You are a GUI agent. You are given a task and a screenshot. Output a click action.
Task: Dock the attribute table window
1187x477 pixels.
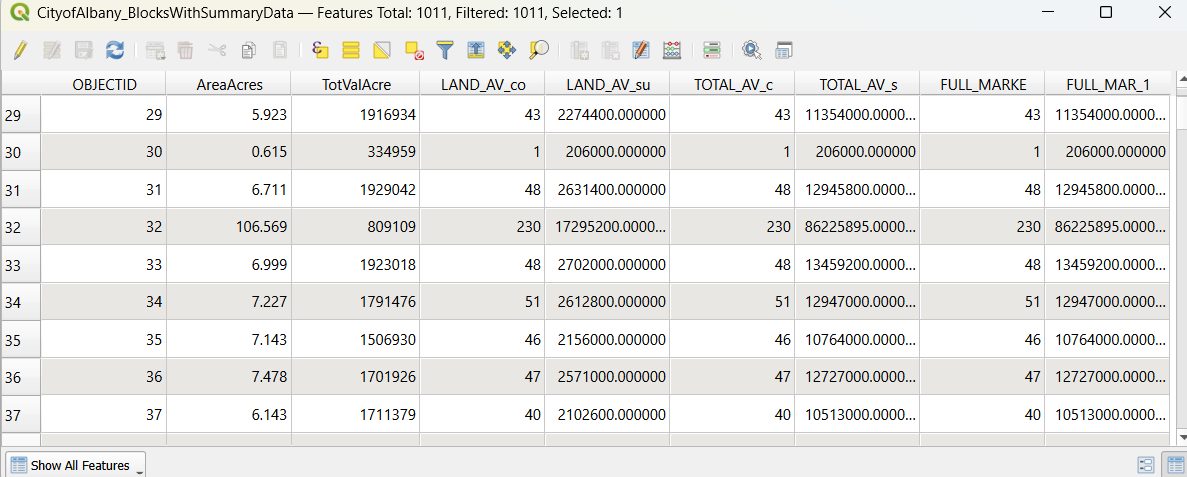pyautogui.click(x=784, y=50)
